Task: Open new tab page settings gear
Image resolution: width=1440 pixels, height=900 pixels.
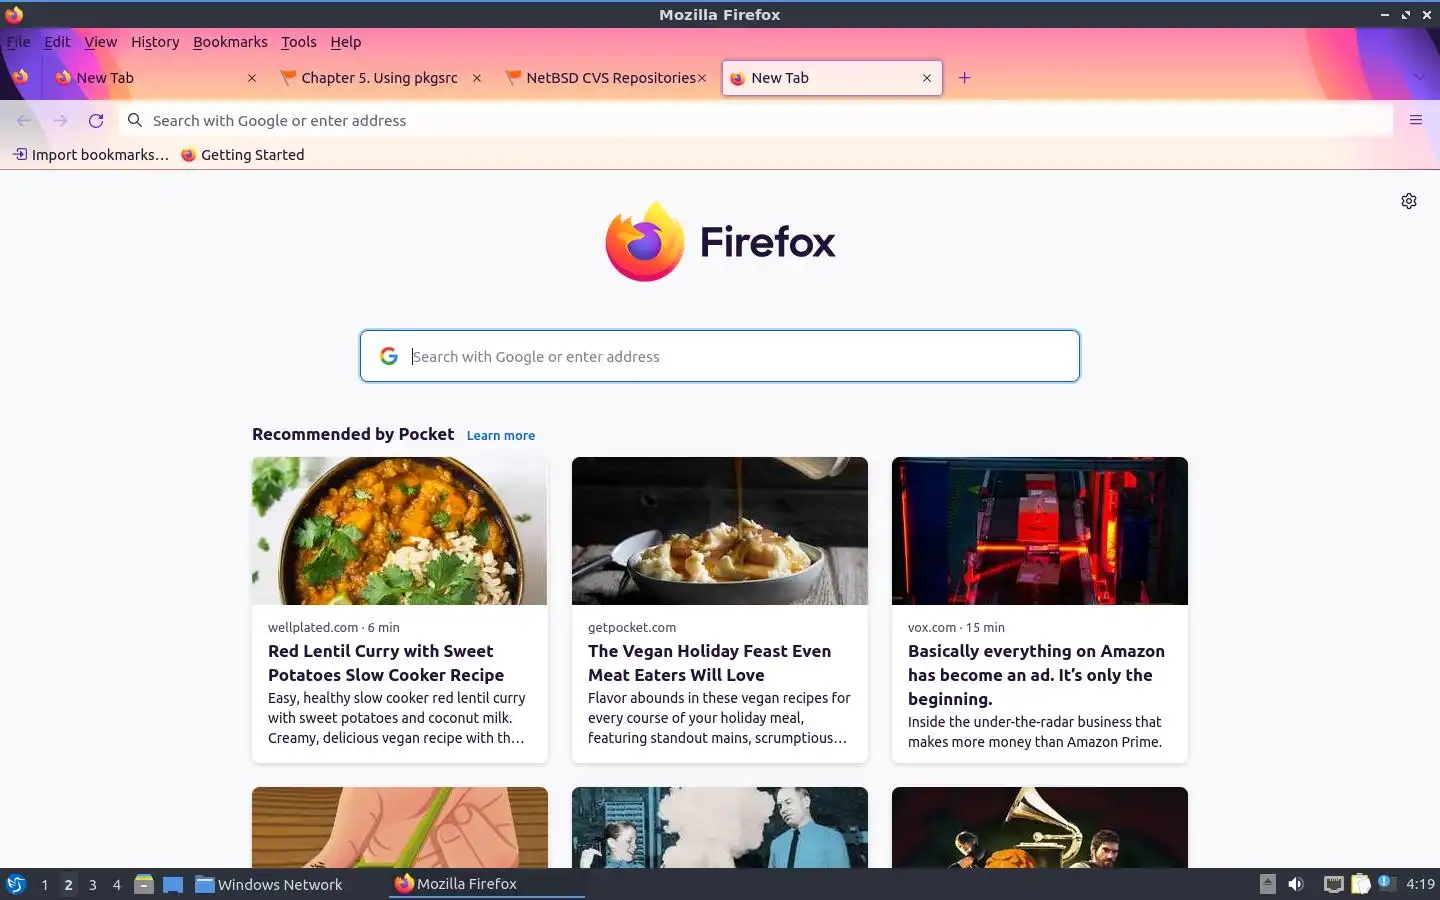Action: point(1409,201)
